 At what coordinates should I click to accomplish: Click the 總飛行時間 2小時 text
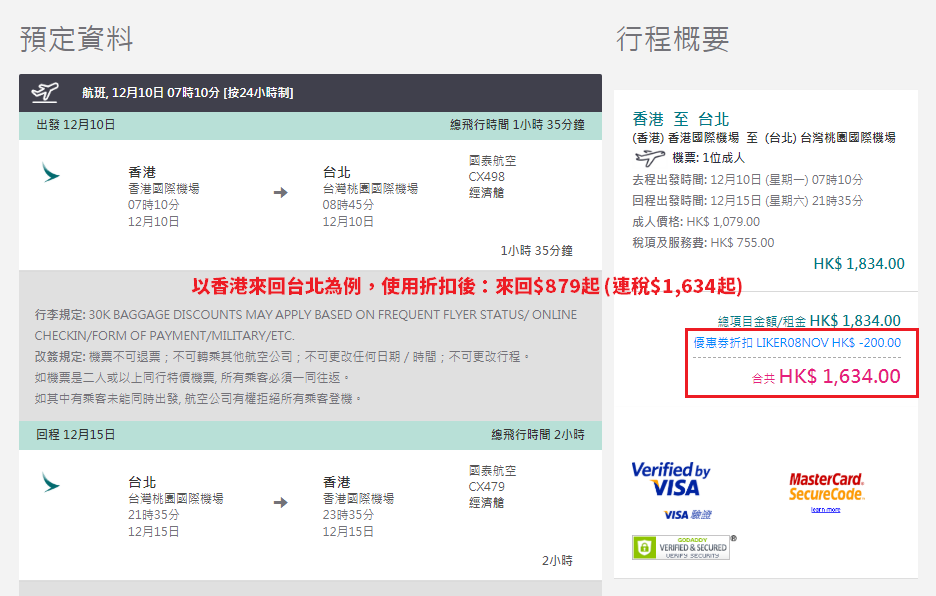coord(538,435)
